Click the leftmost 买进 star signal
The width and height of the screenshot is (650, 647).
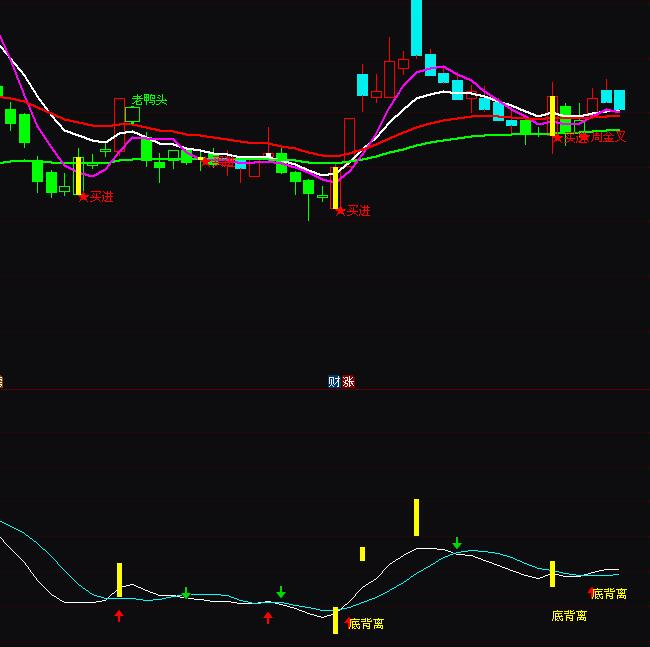pyautogui.click(x=84, y=197)
